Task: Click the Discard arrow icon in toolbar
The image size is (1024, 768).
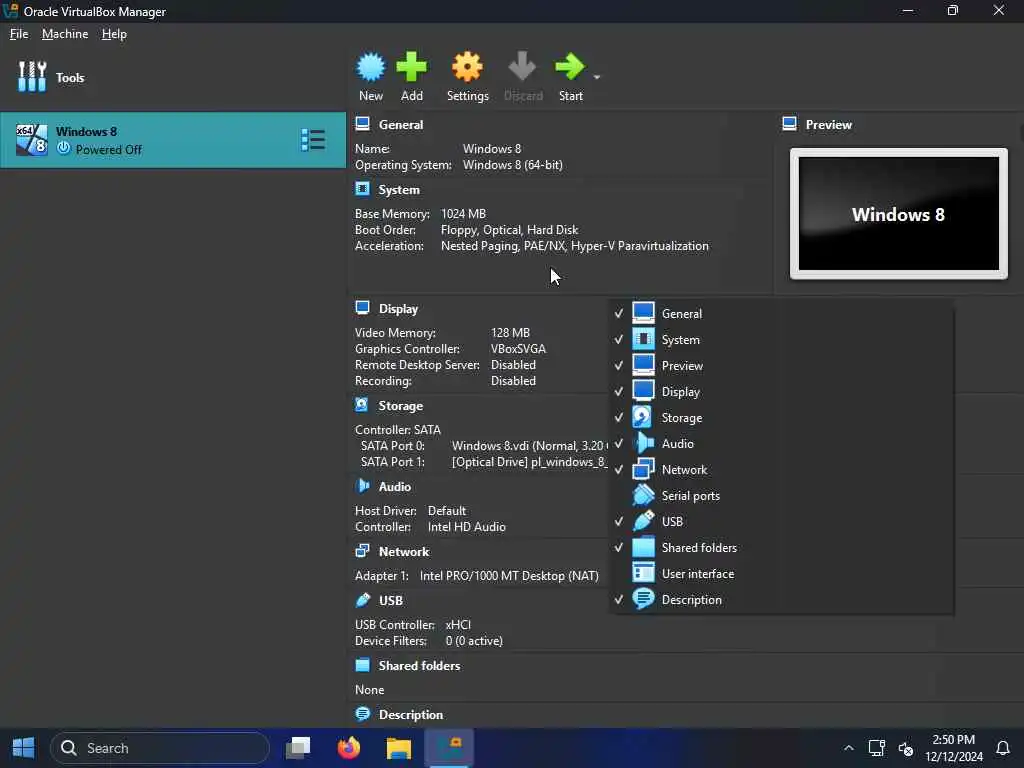Action: point(522,67)
